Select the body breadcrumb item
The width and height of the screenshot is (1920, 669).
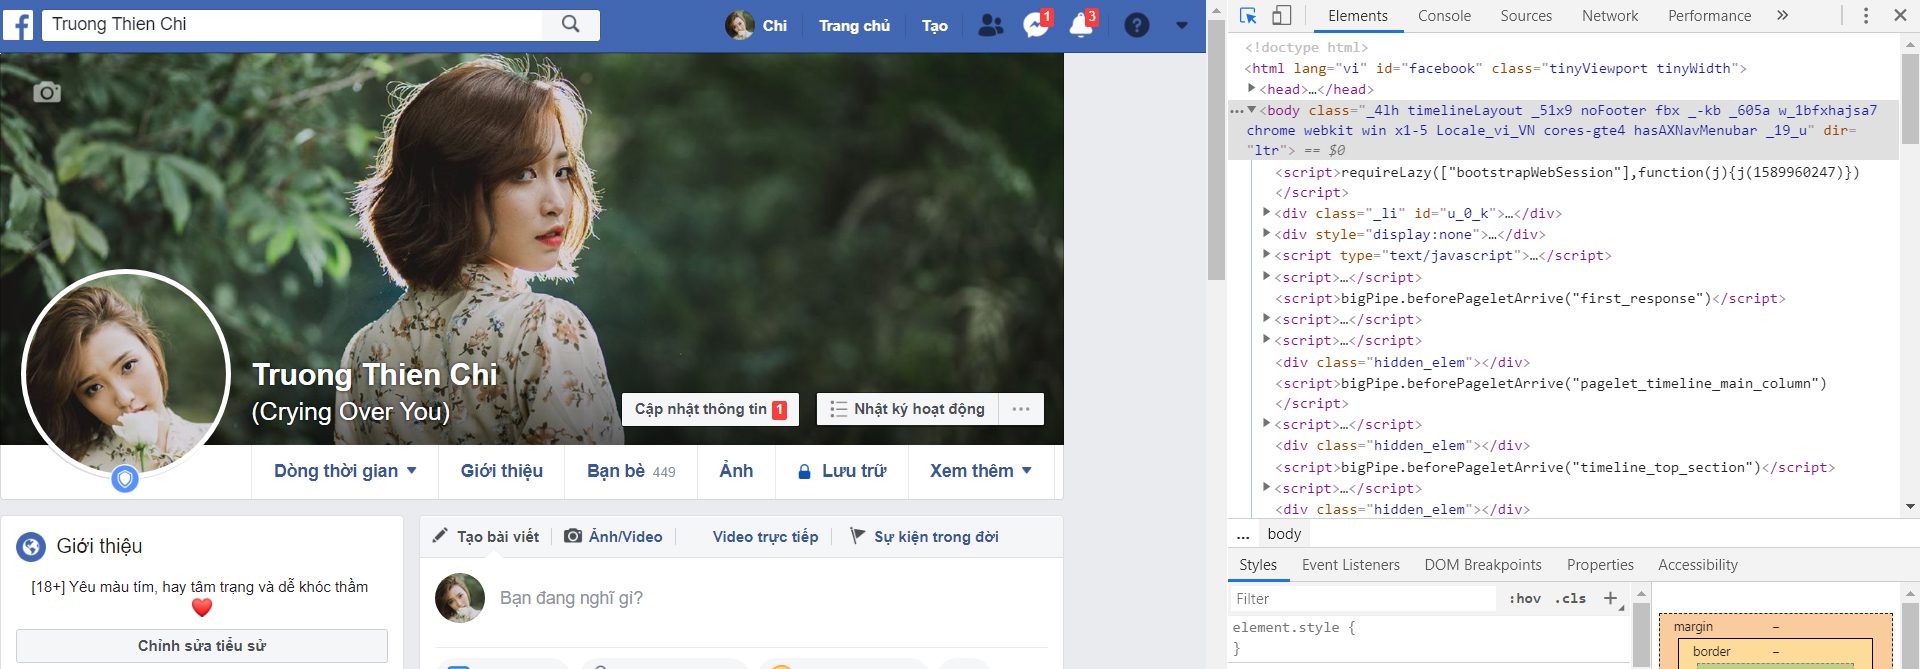1284,535
